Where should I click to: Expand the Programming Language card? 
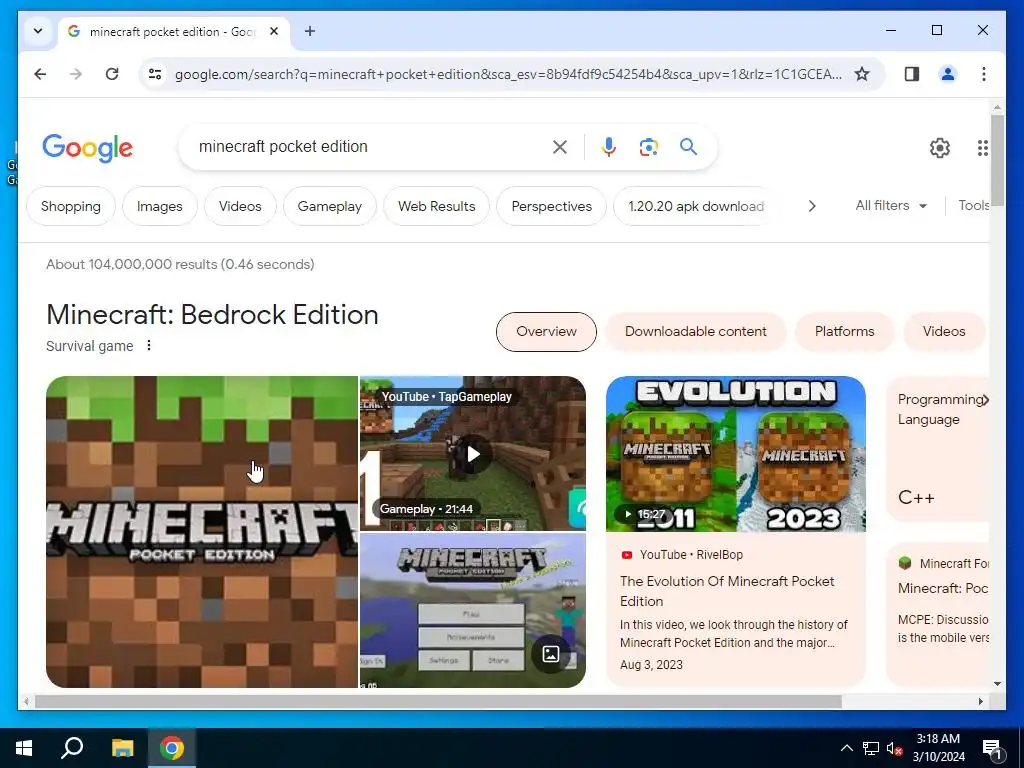coord(938,449)
